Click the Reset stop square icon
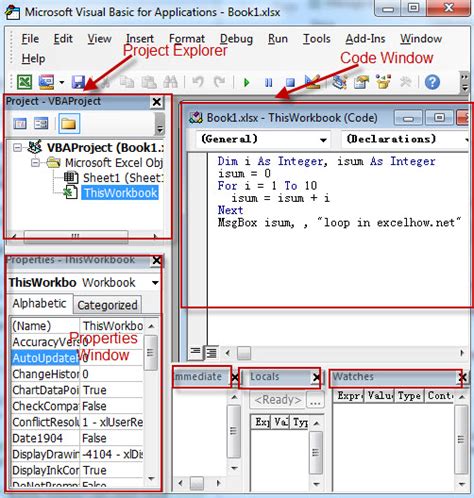Screen dimensions: 474x498 (290, 82)
